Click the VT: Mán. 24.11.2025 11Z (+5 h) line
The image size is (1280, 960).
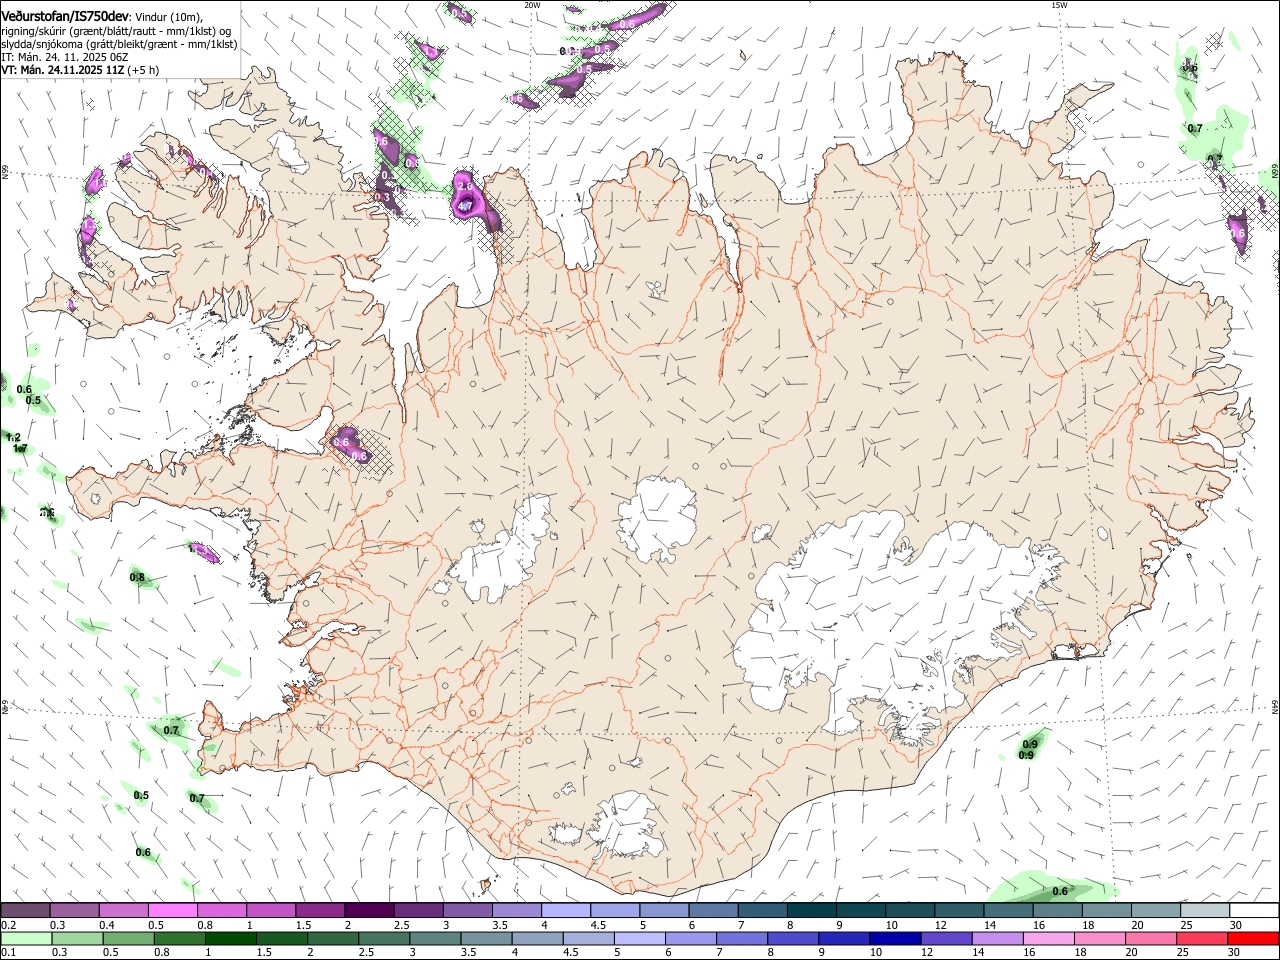point(79,70)
